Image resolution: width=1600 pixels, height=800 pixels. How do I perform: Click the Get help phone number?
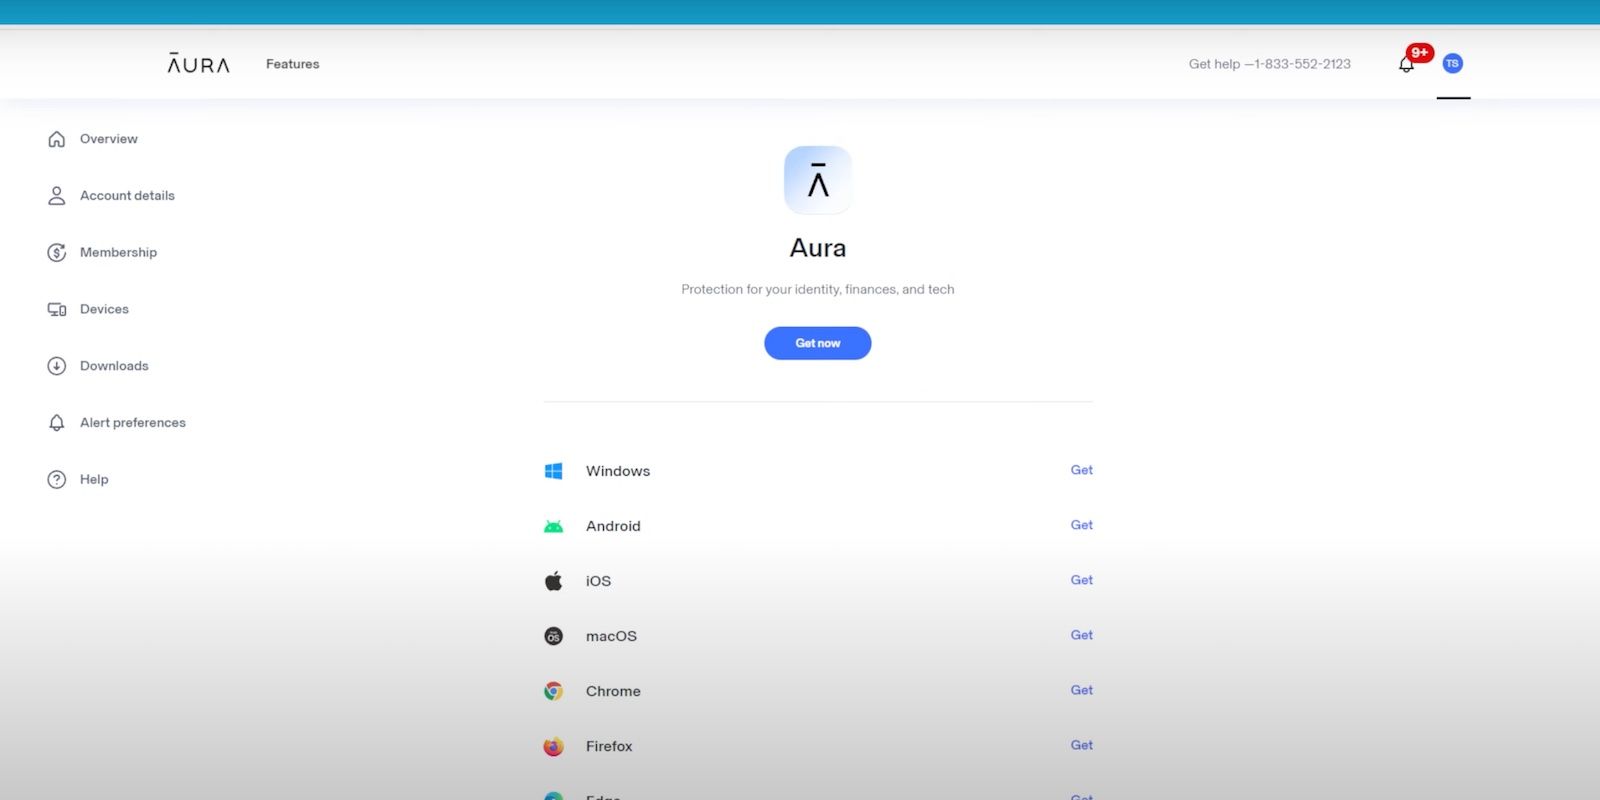coord(1269,64)
